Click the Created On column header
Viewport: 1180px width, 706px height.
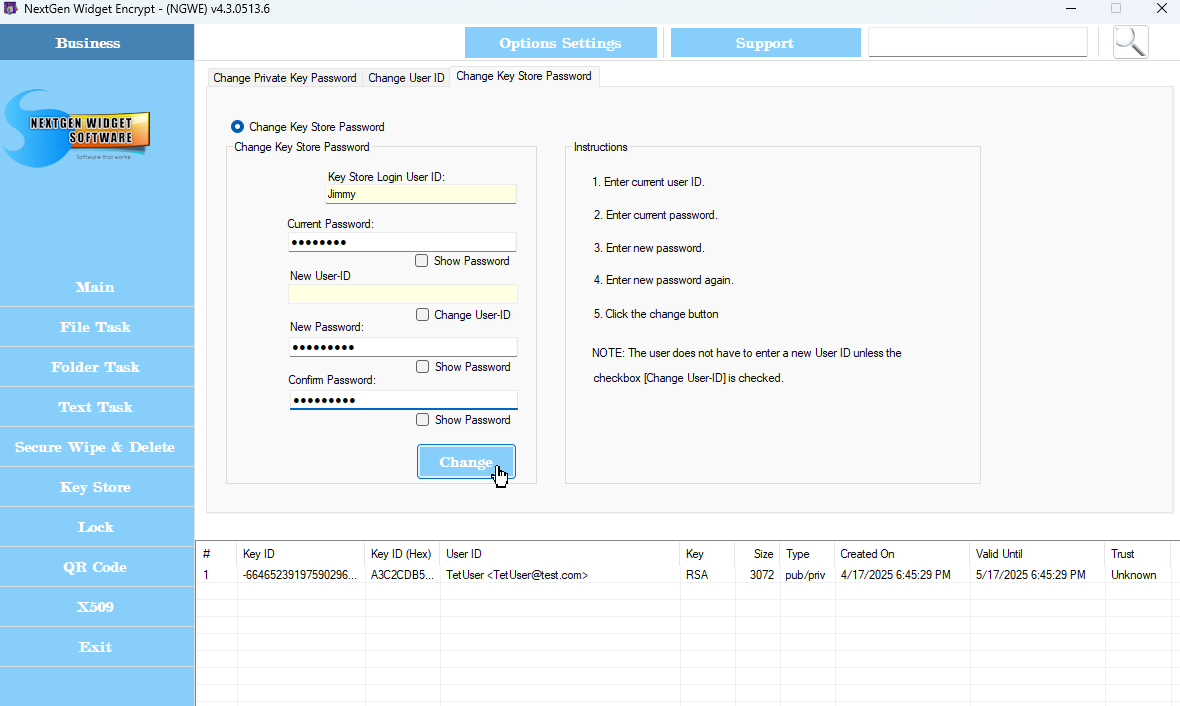click(902, 554)
